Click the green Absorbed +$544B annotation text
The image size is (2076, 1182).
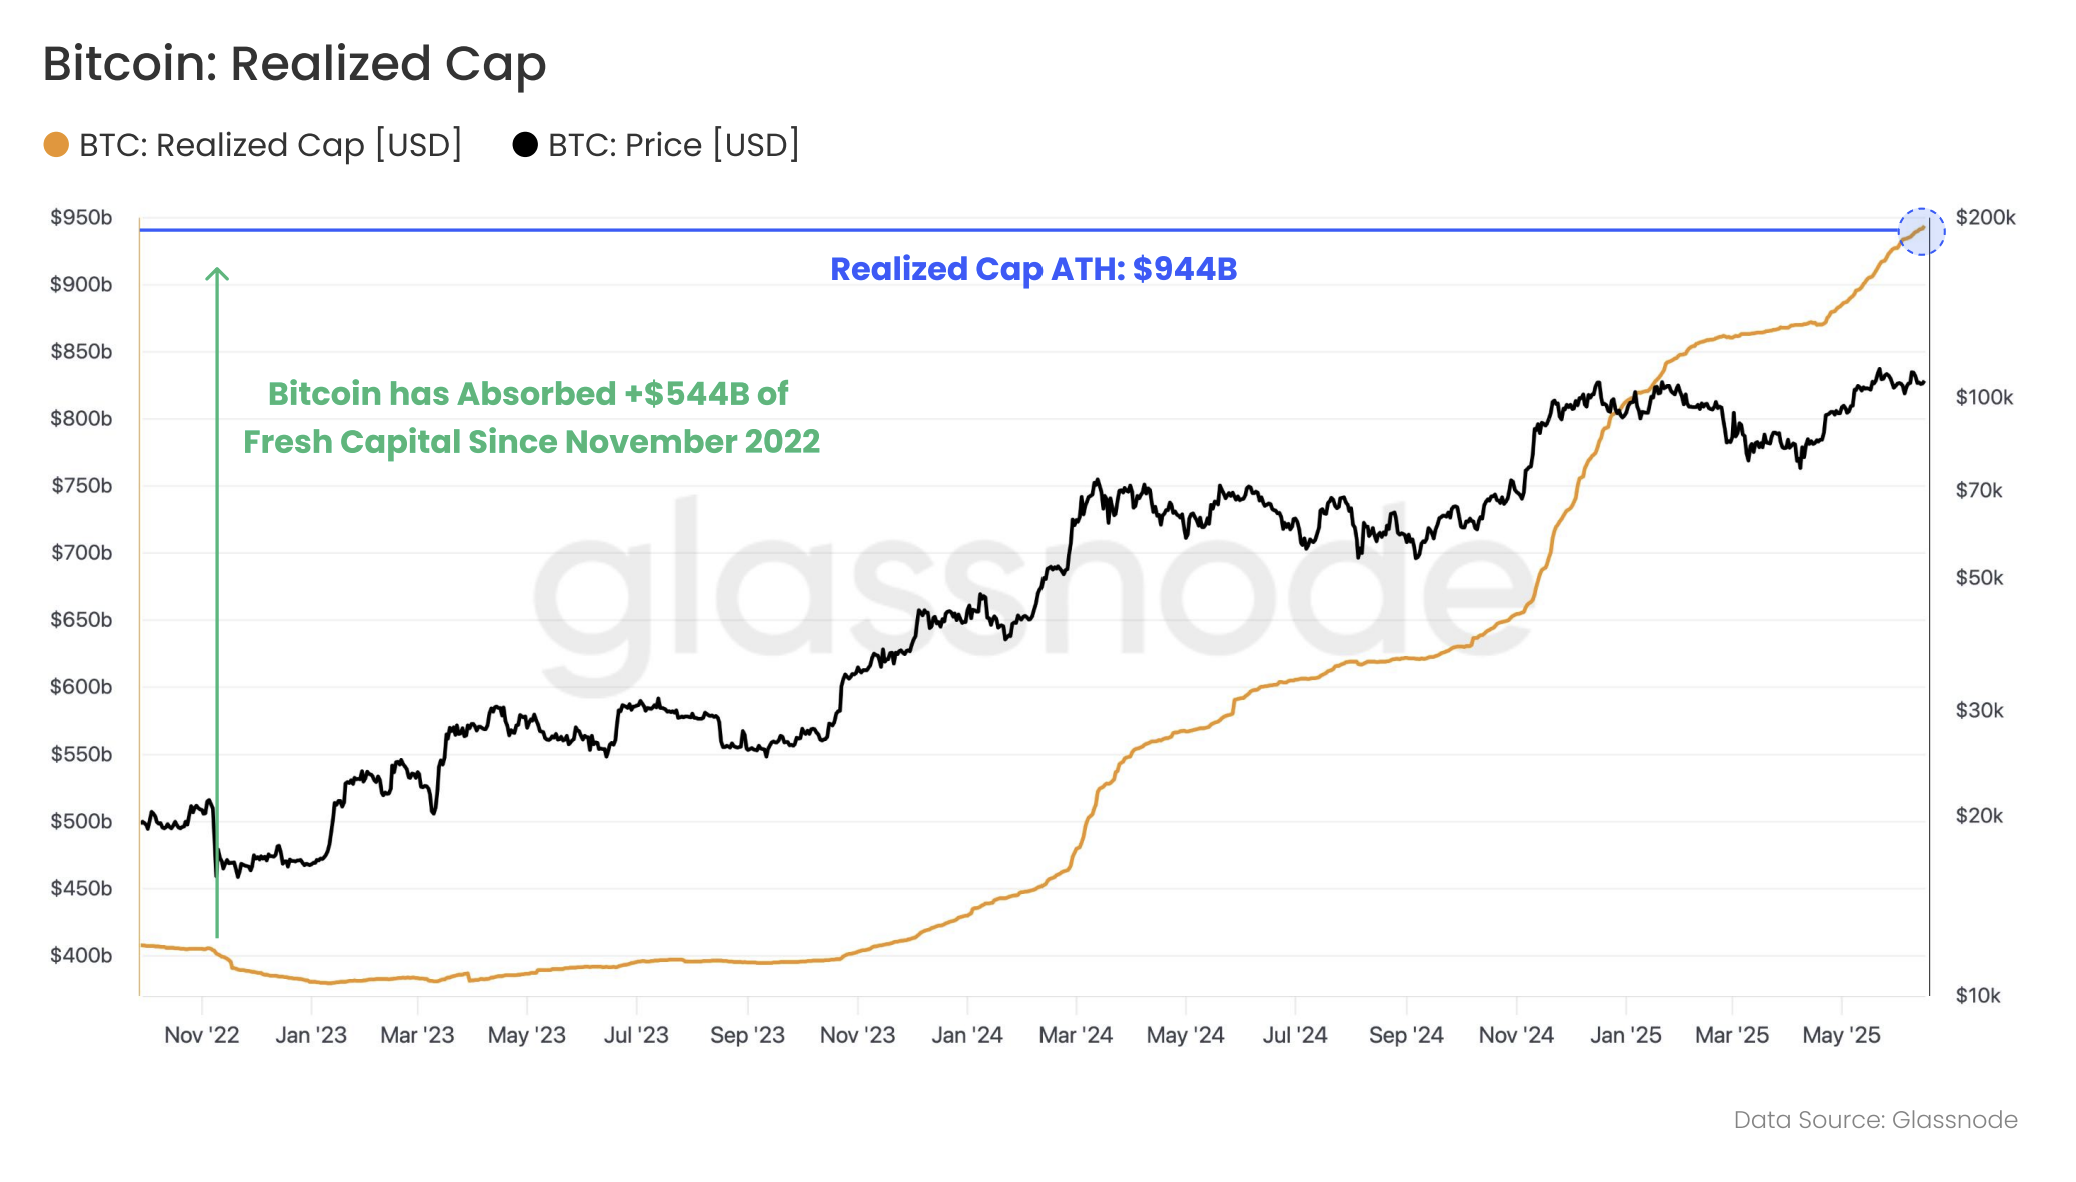click(530, 417)
